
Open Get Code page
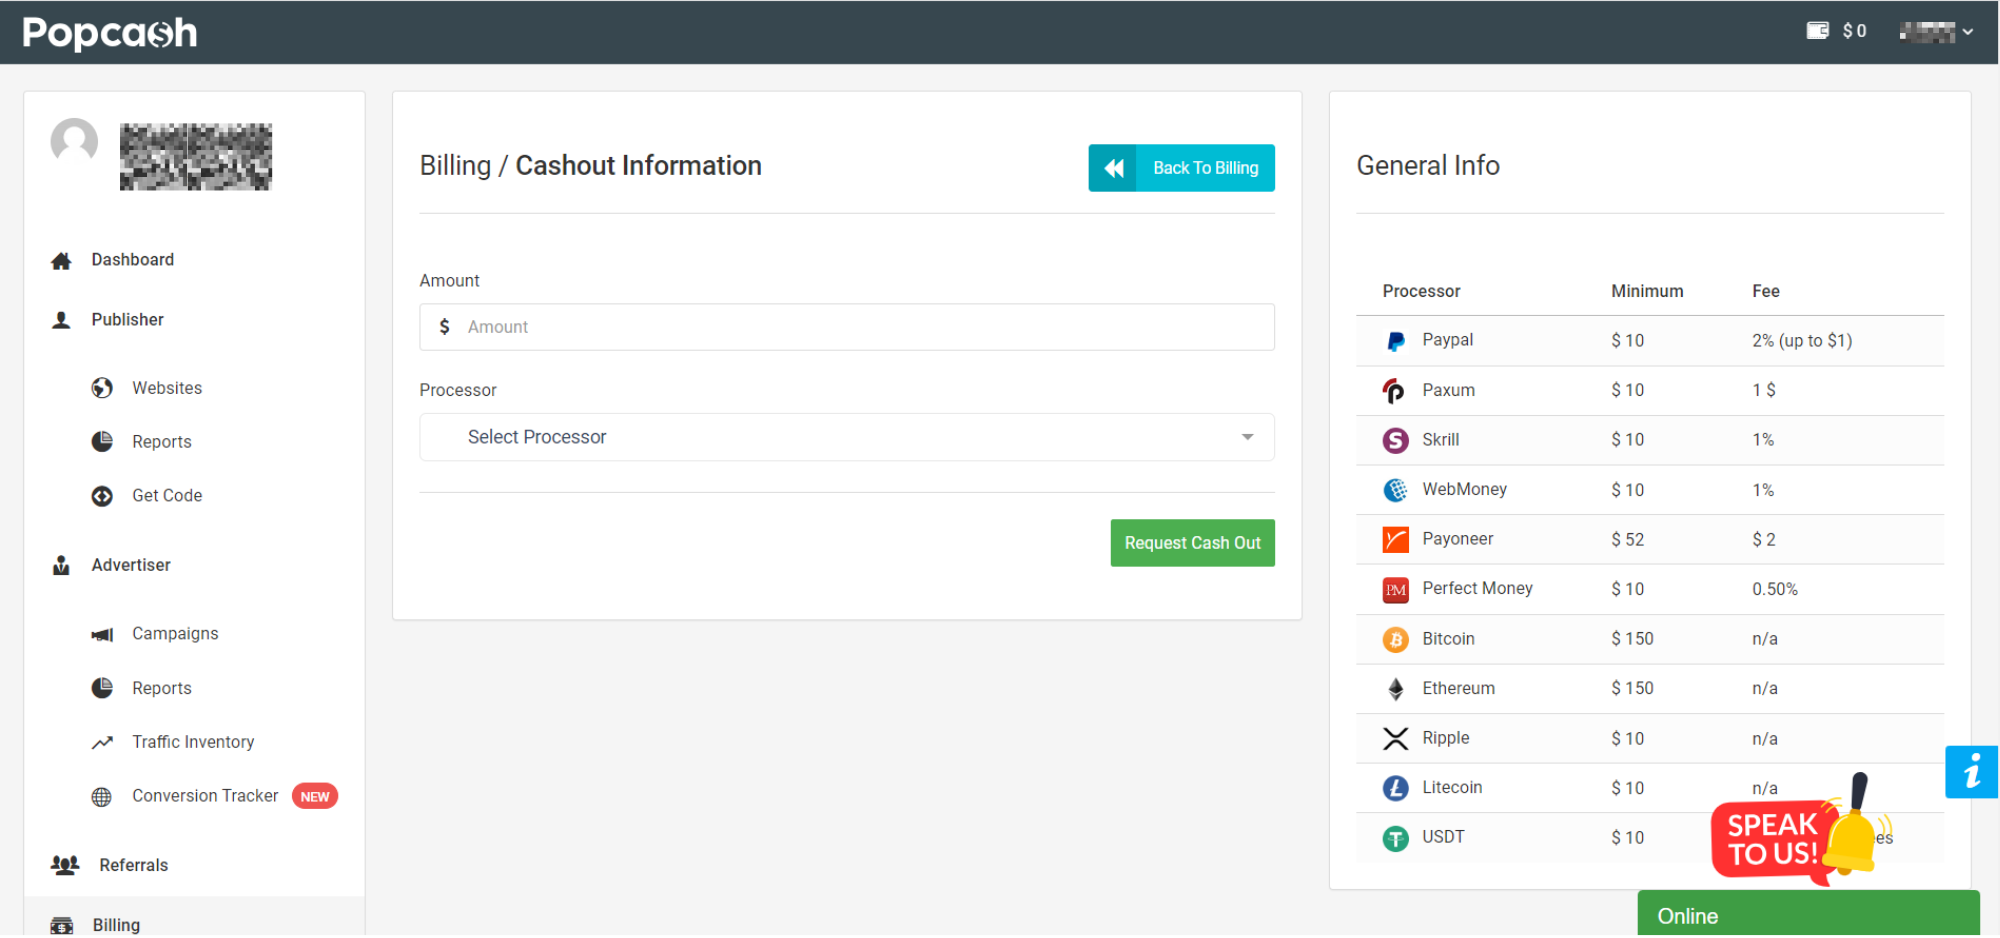point(167,496)
